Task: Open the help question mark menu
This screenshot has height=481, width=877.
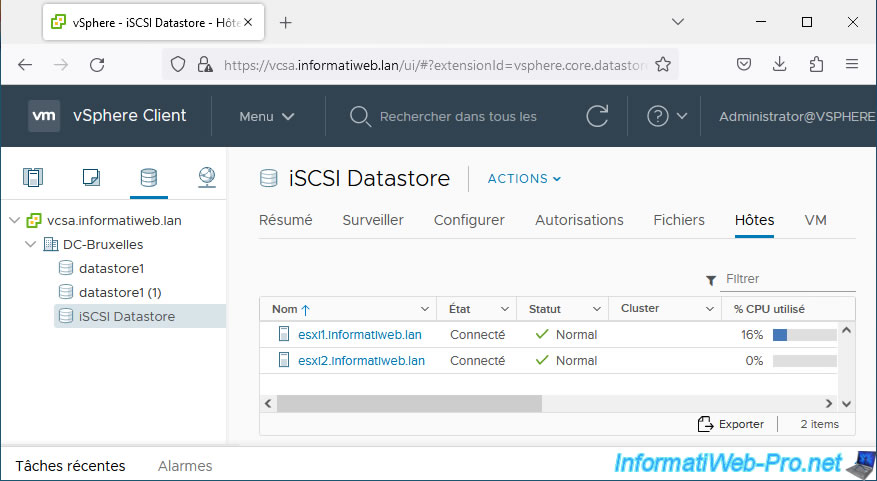Action: pos(667,116)
